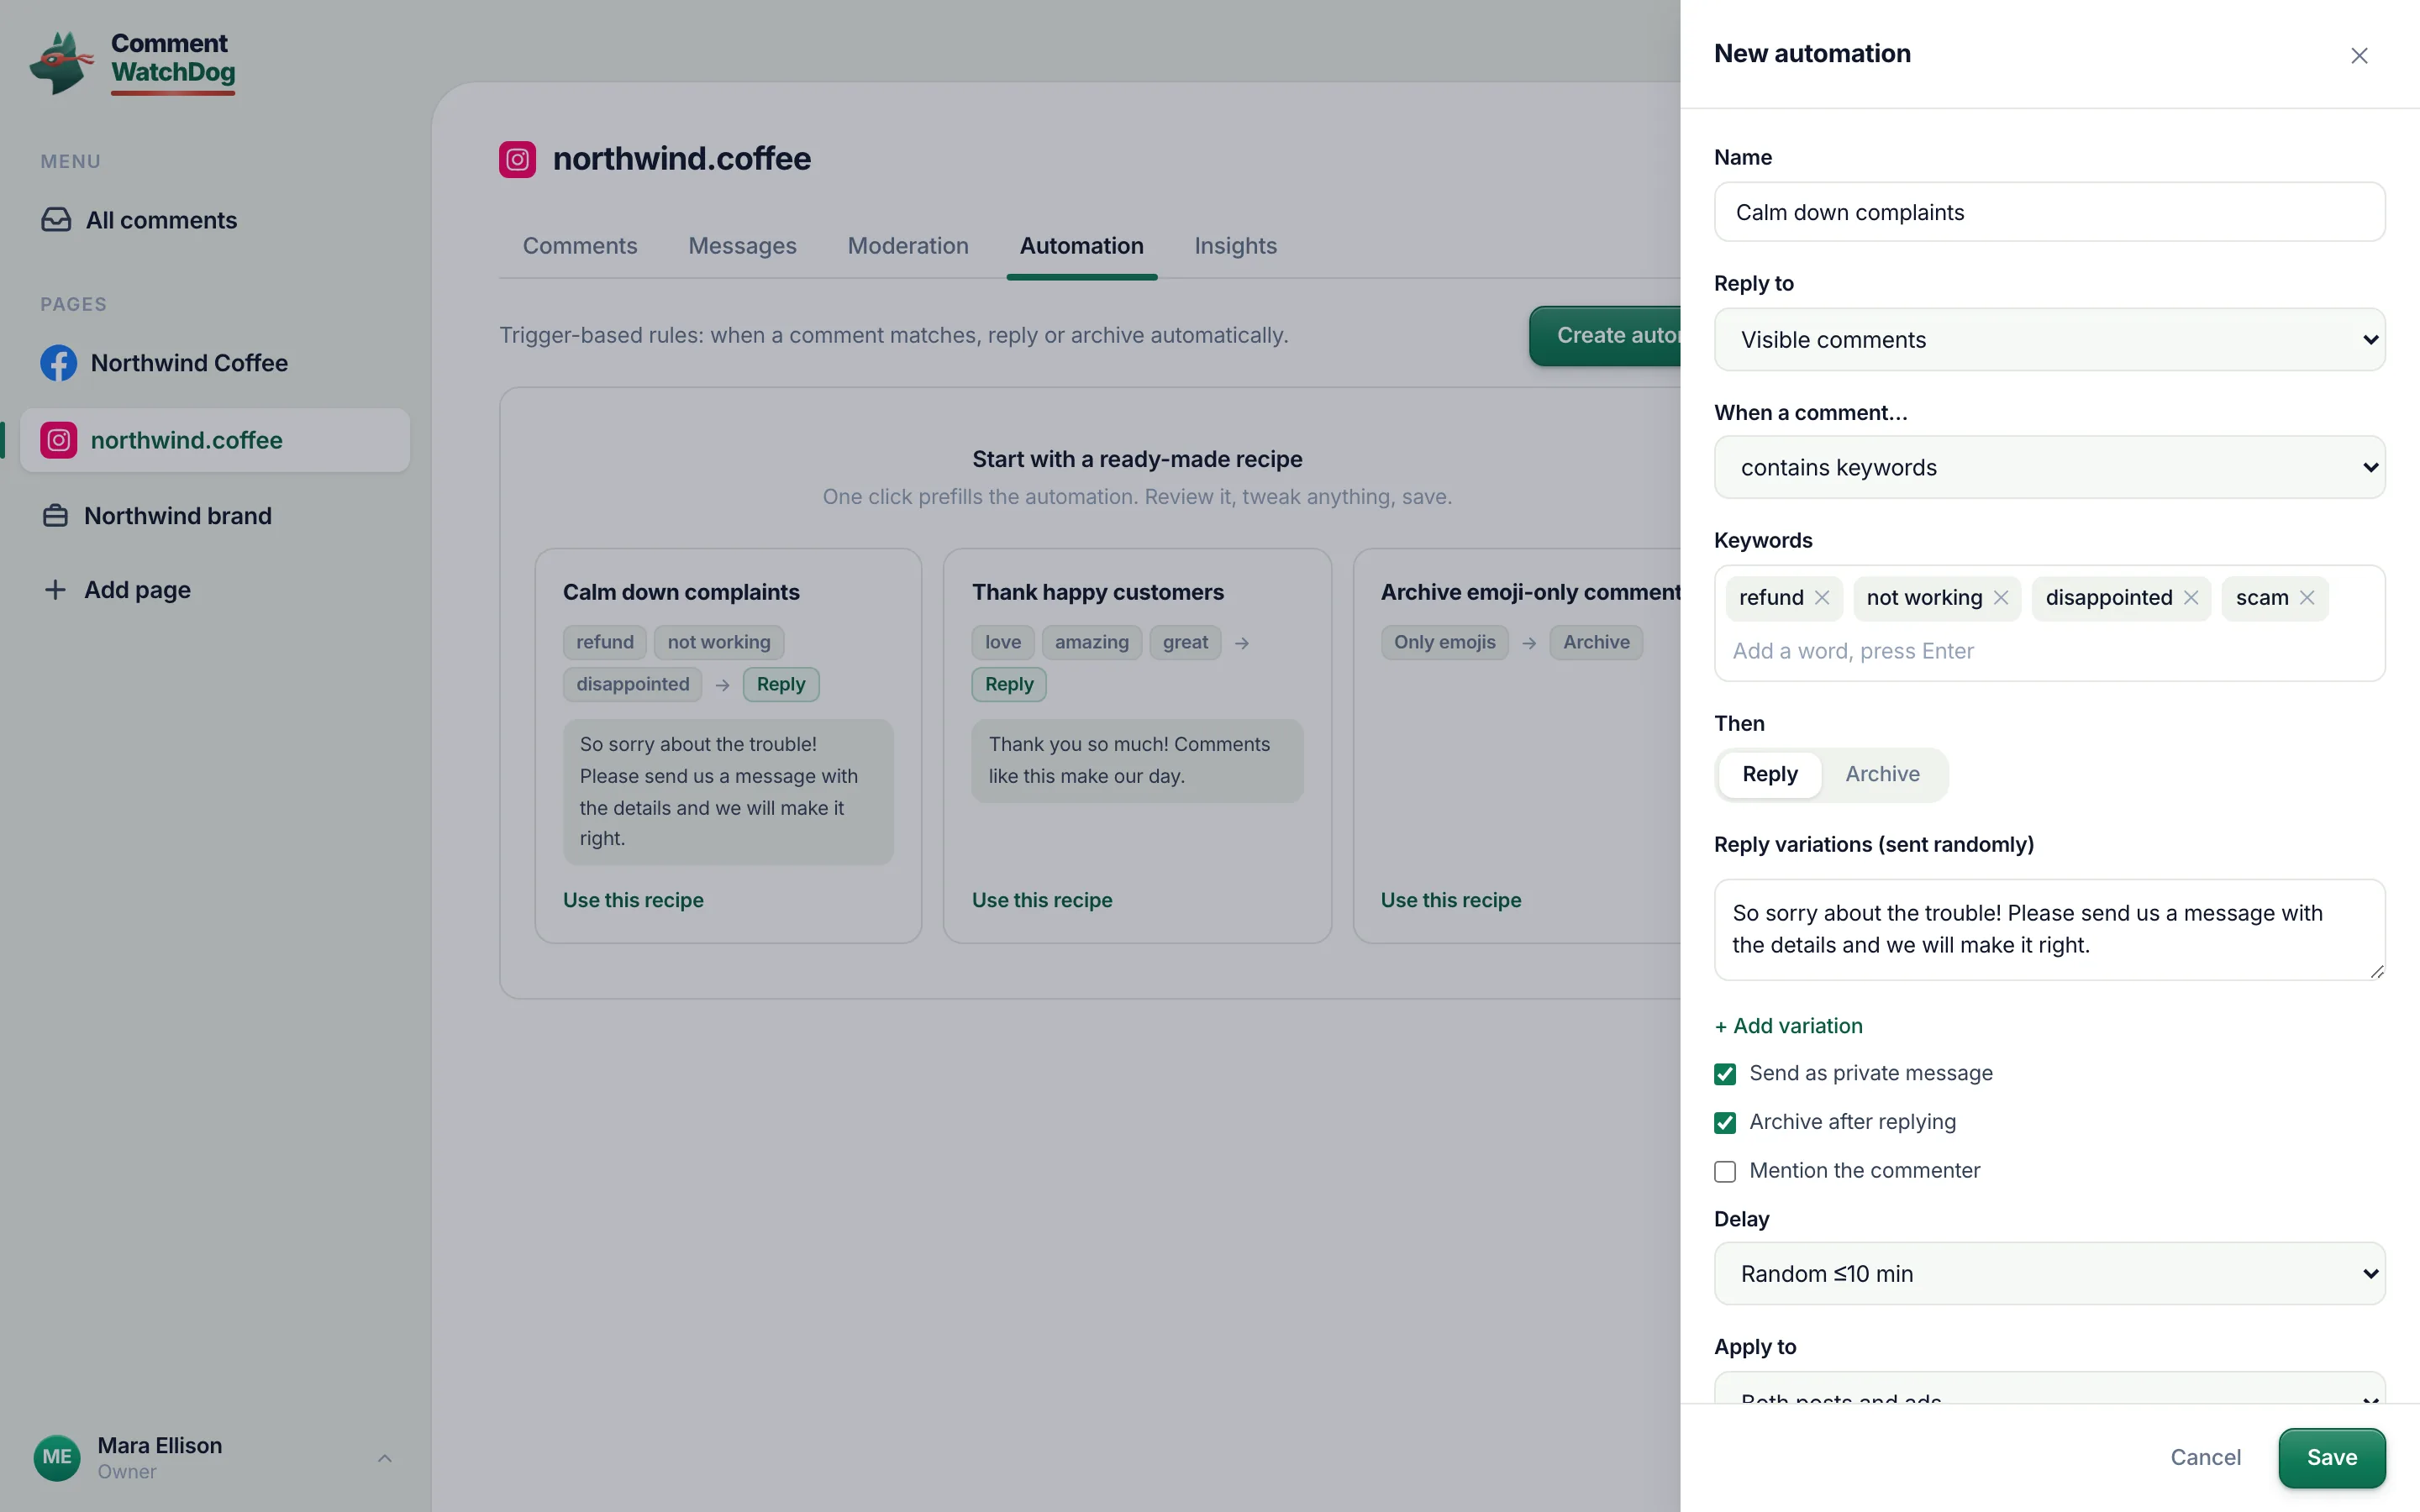Switch to the Messages tab
This screenshot has width=2420, height=1512.
click(x=742, y=246)
